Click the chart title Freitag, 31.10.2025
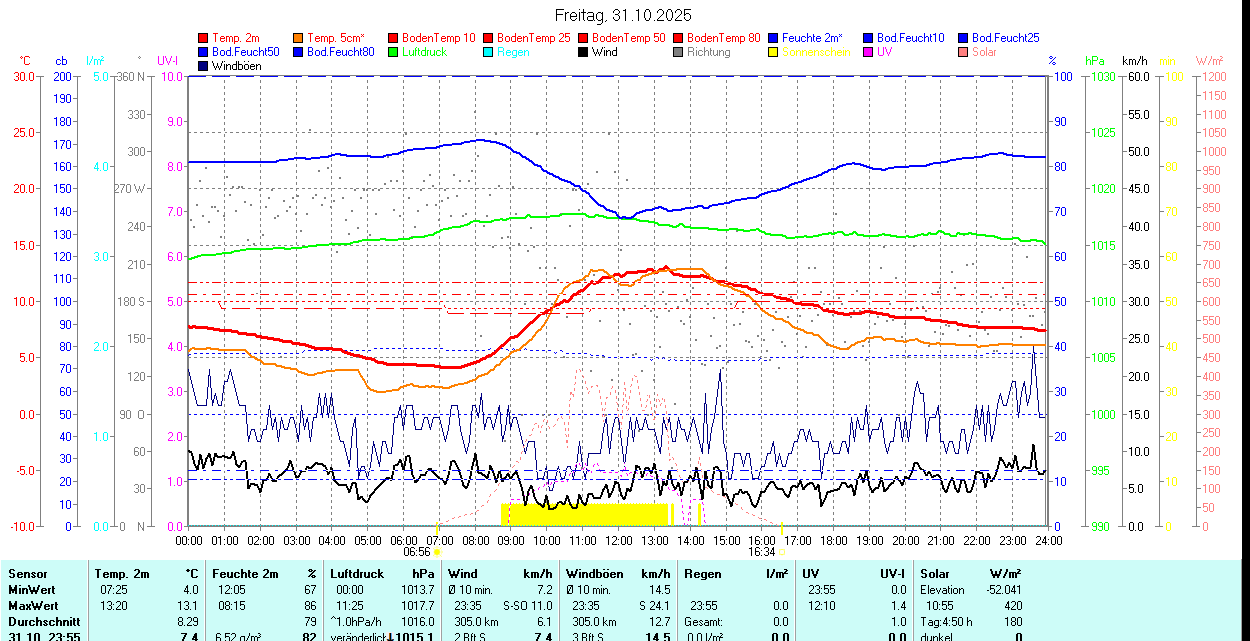 click(x=624, y=16)
